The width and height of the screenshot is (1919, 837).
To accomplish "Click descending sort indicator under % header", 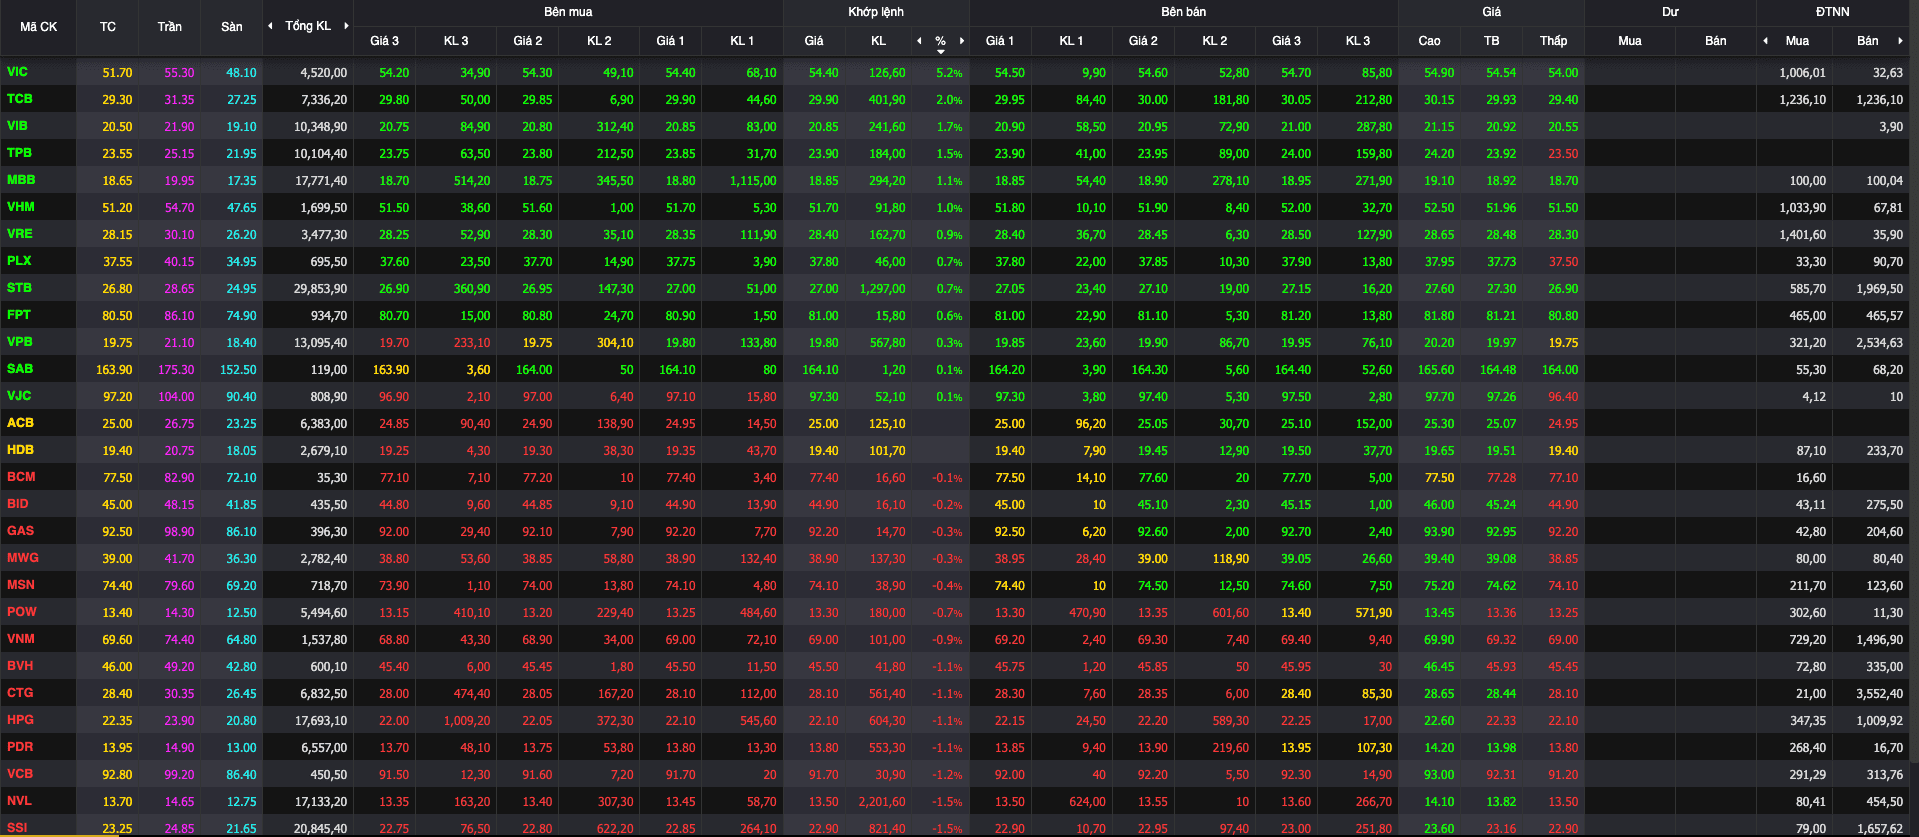I will [x=940, y=51].
